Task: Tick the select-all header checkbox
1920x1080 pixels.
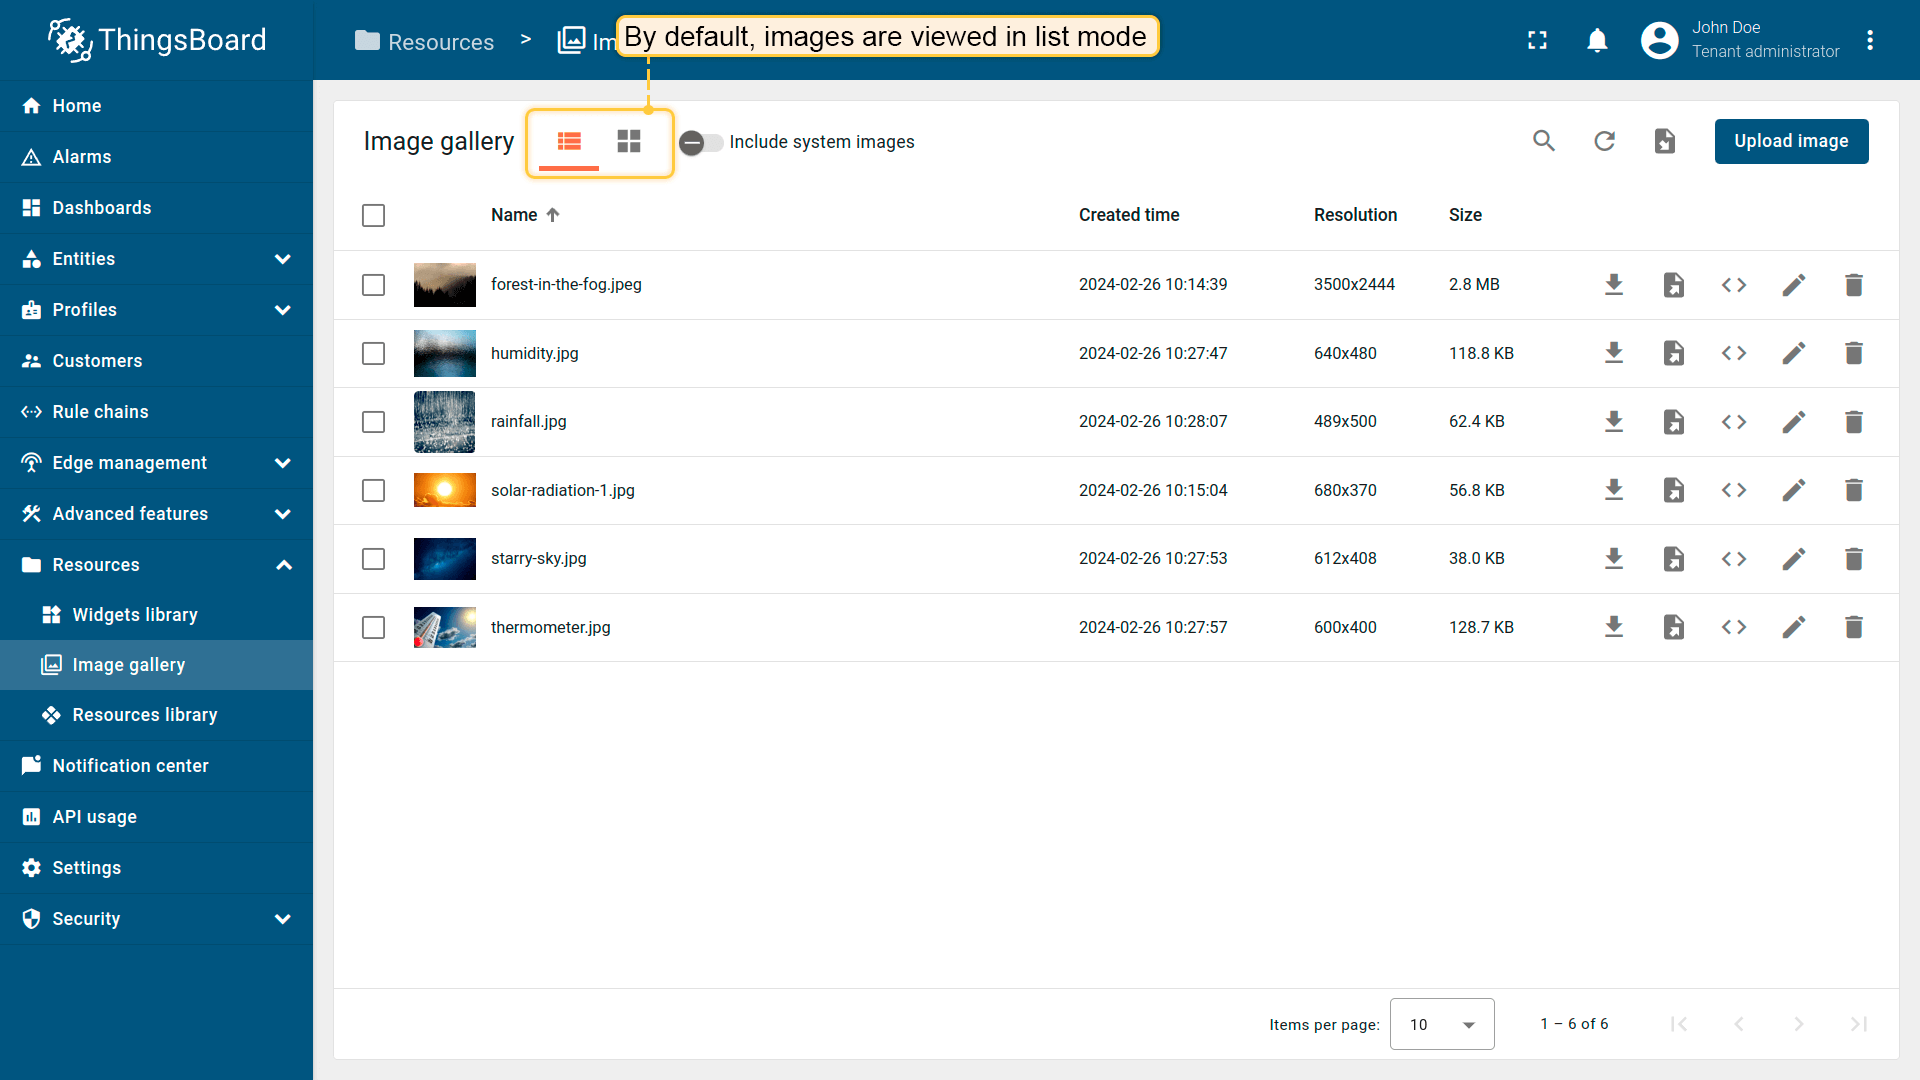Action: (x=373, y=215)
